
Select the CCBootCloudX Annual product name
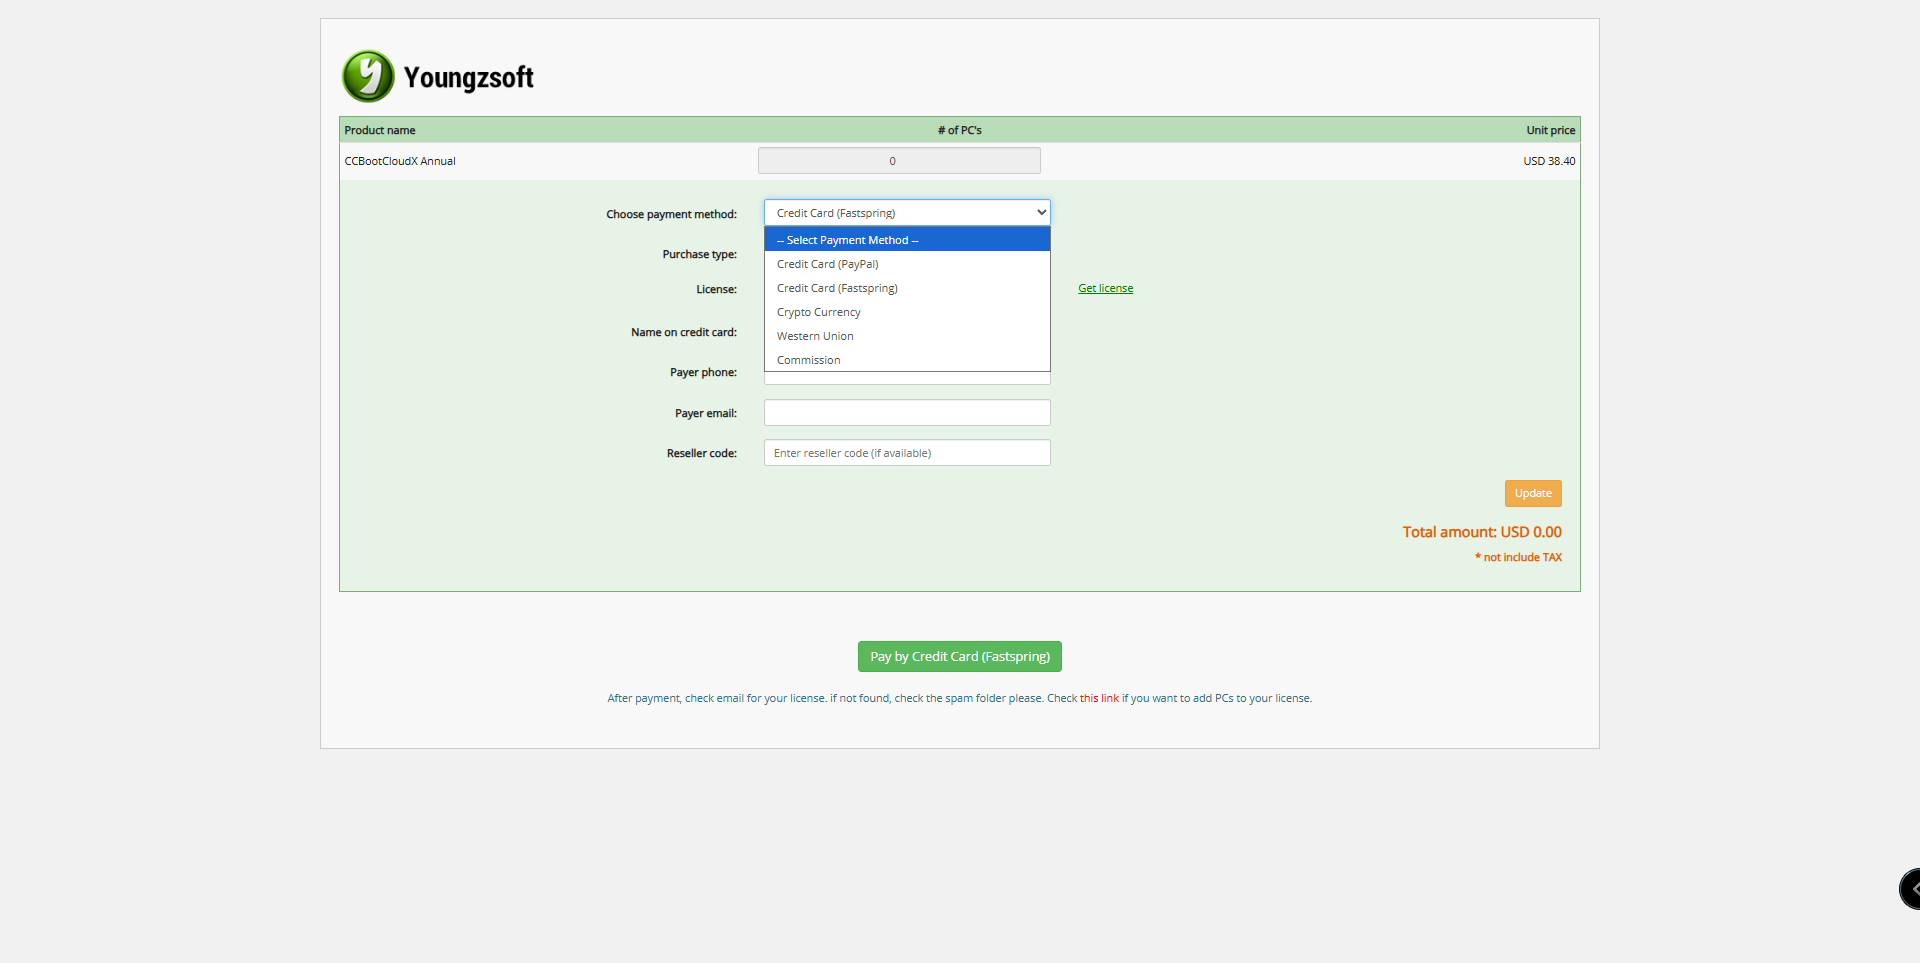(398, 160)
